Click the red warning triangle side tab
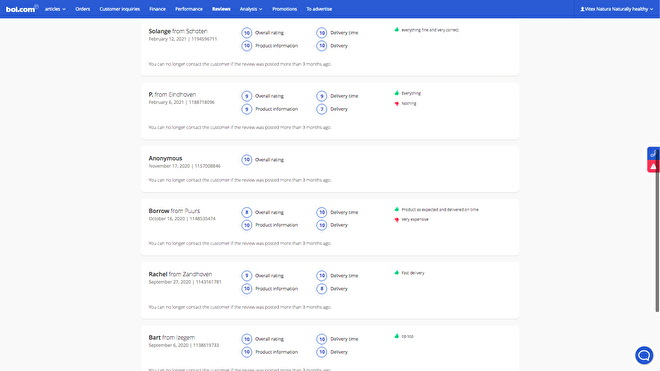Viewport: 660px width, 371px height. (x=653, y=166)
